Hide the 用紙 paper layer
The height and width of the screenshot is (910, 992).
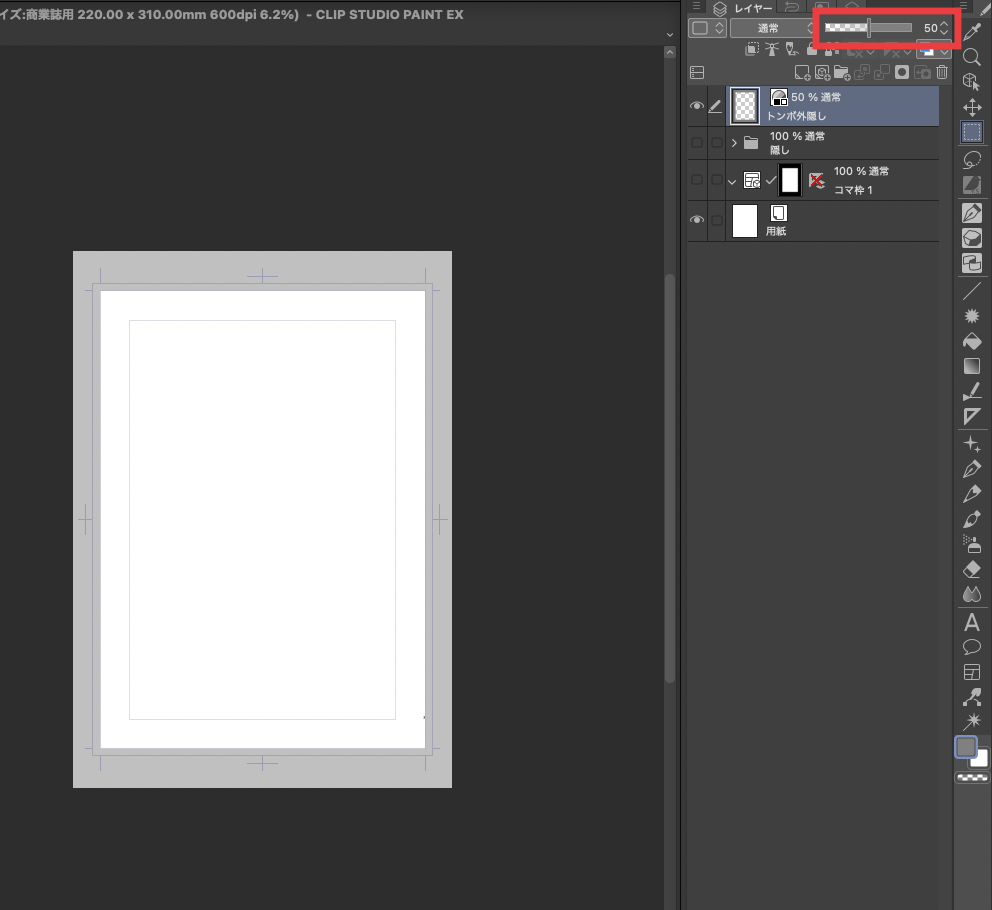tap(697, 220)
